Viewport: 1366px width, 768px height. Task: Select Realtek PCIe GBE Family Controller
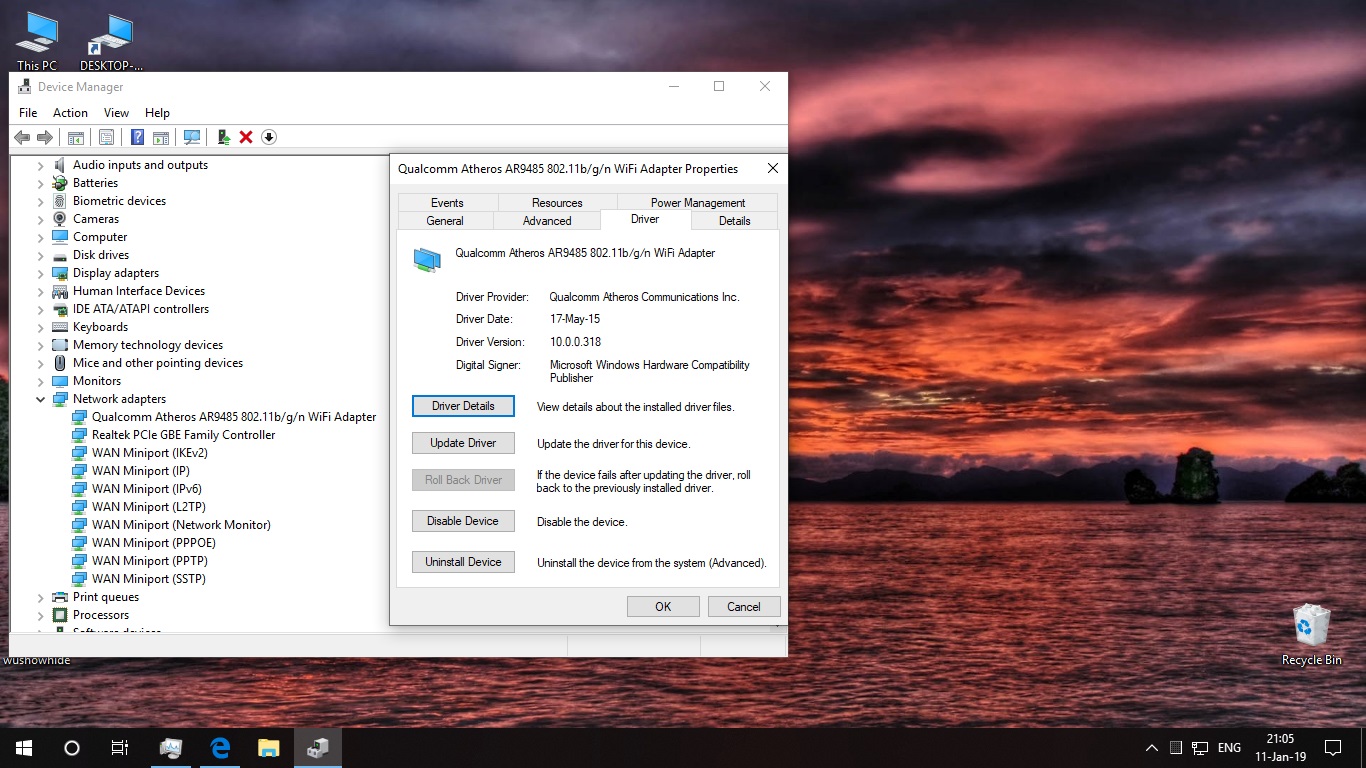[x=183, y=435]
